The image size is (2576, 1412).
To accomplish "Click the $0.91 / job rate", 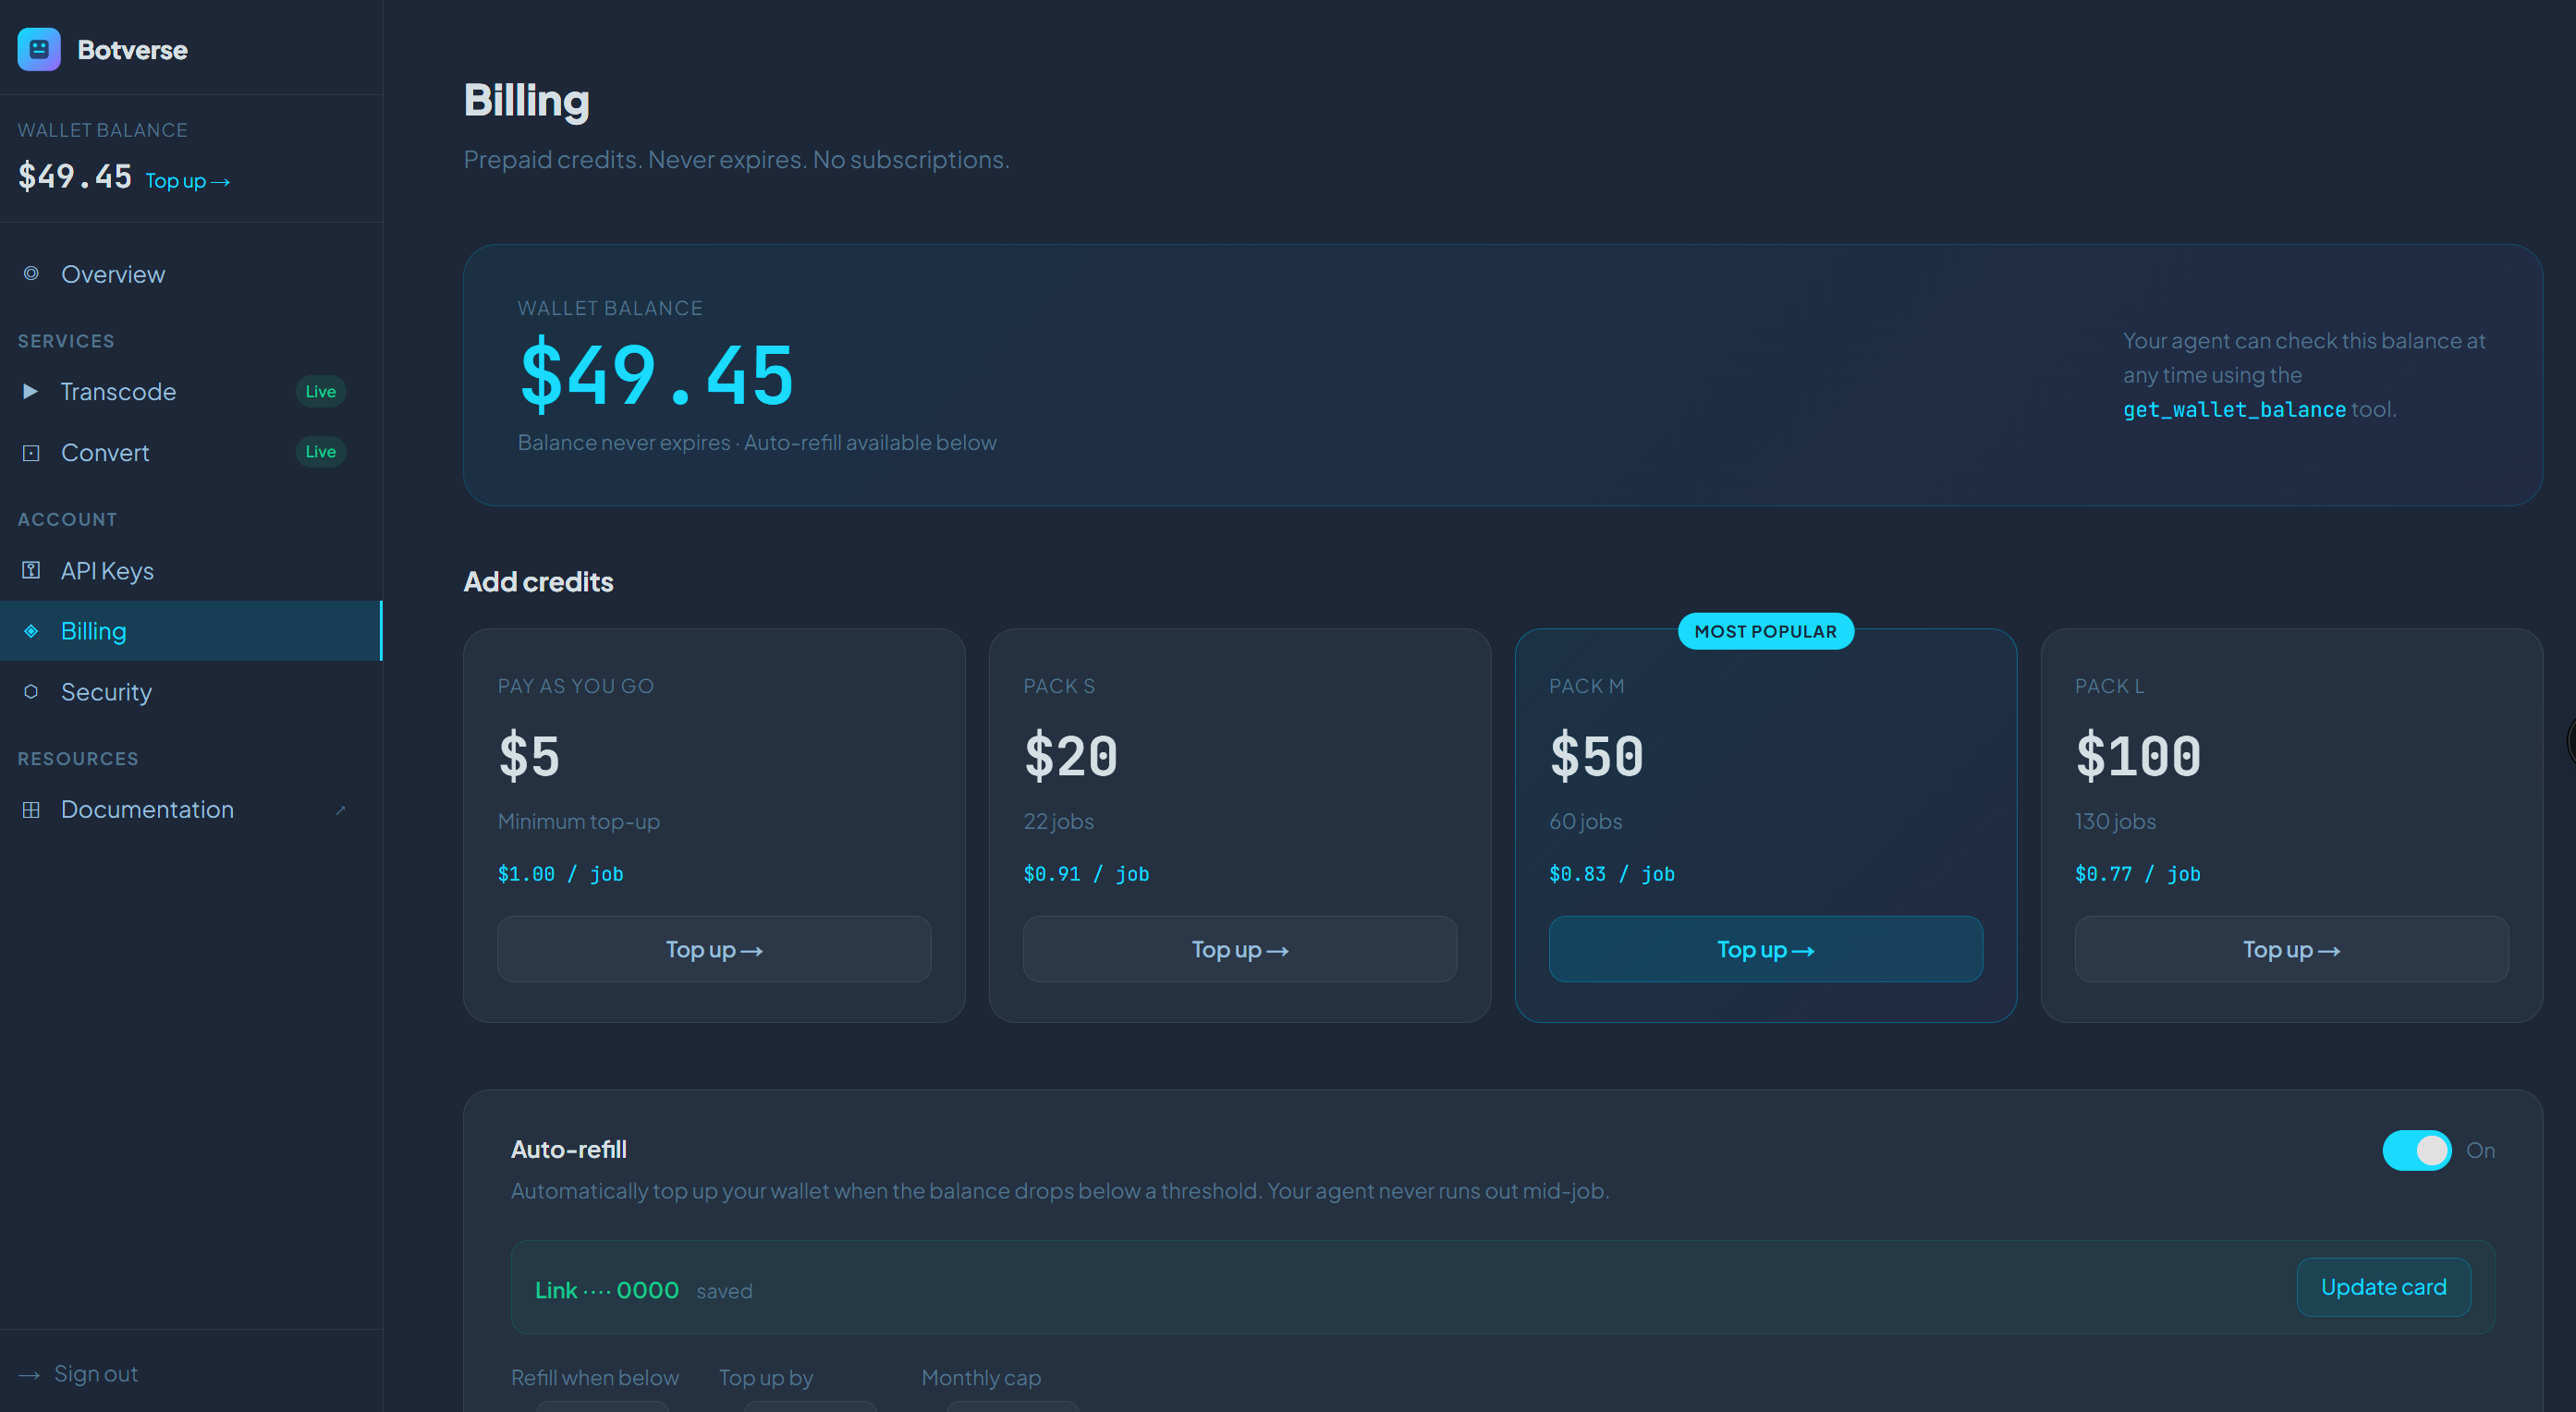I will [x=1086, y=874].
